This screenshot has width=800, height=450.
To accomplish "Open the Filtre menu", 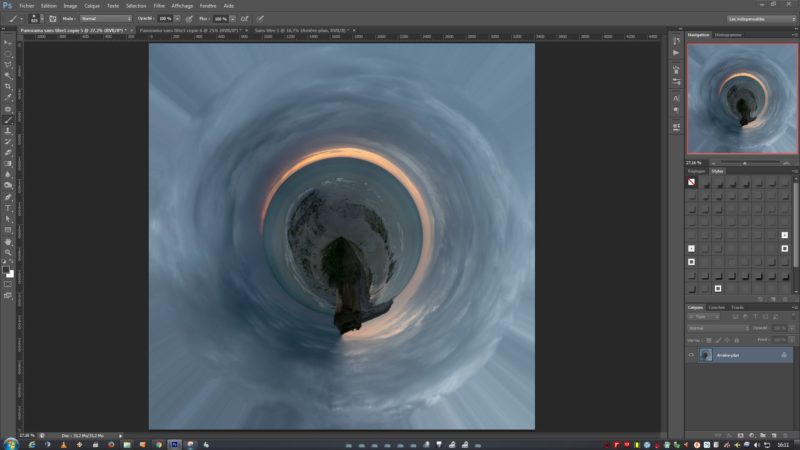I will 159,5.
